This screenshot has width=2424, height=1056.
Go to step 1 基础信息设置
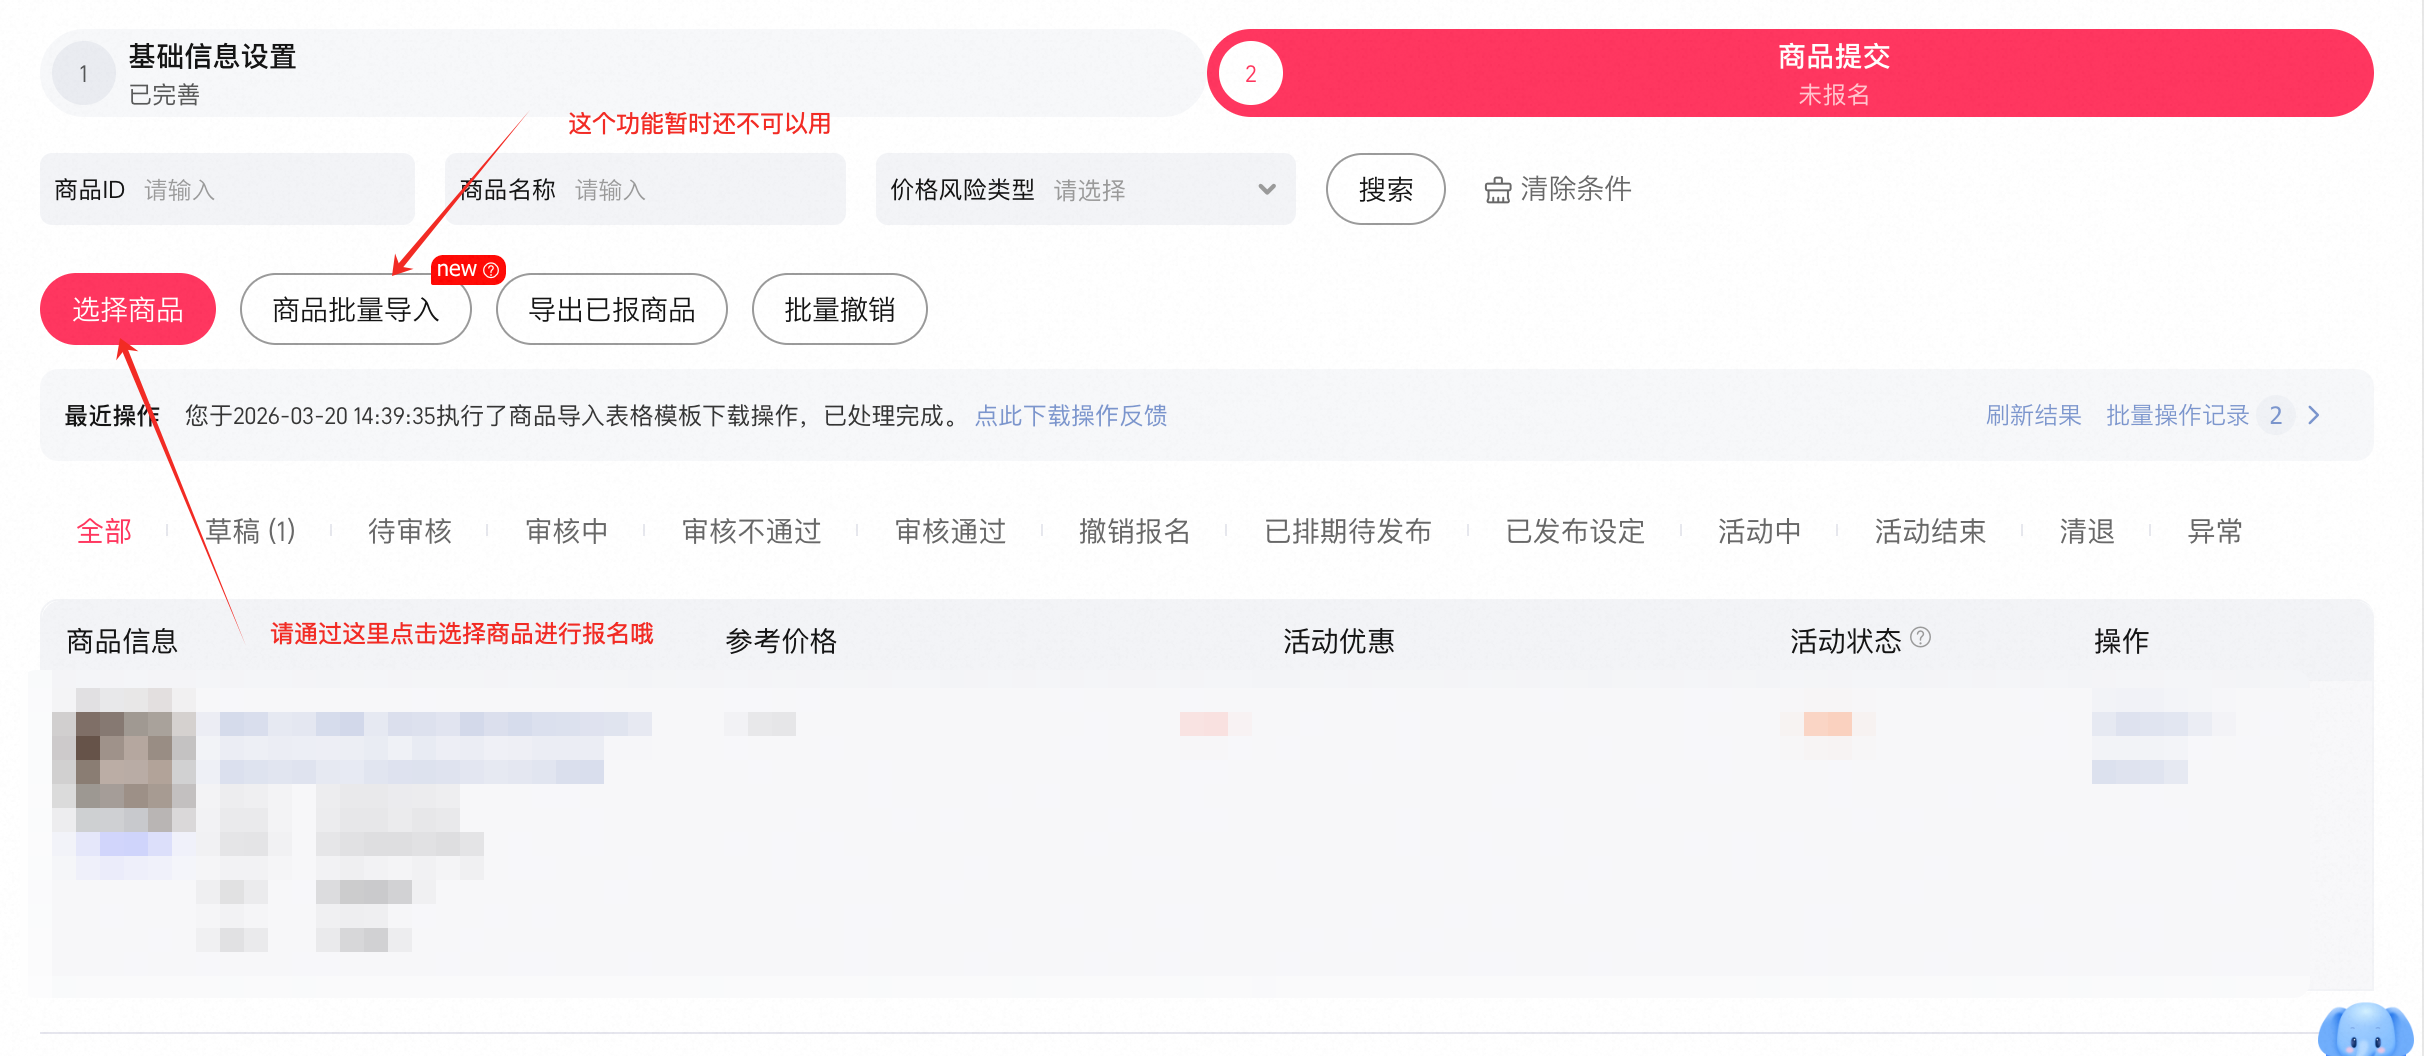click(622, 73)
